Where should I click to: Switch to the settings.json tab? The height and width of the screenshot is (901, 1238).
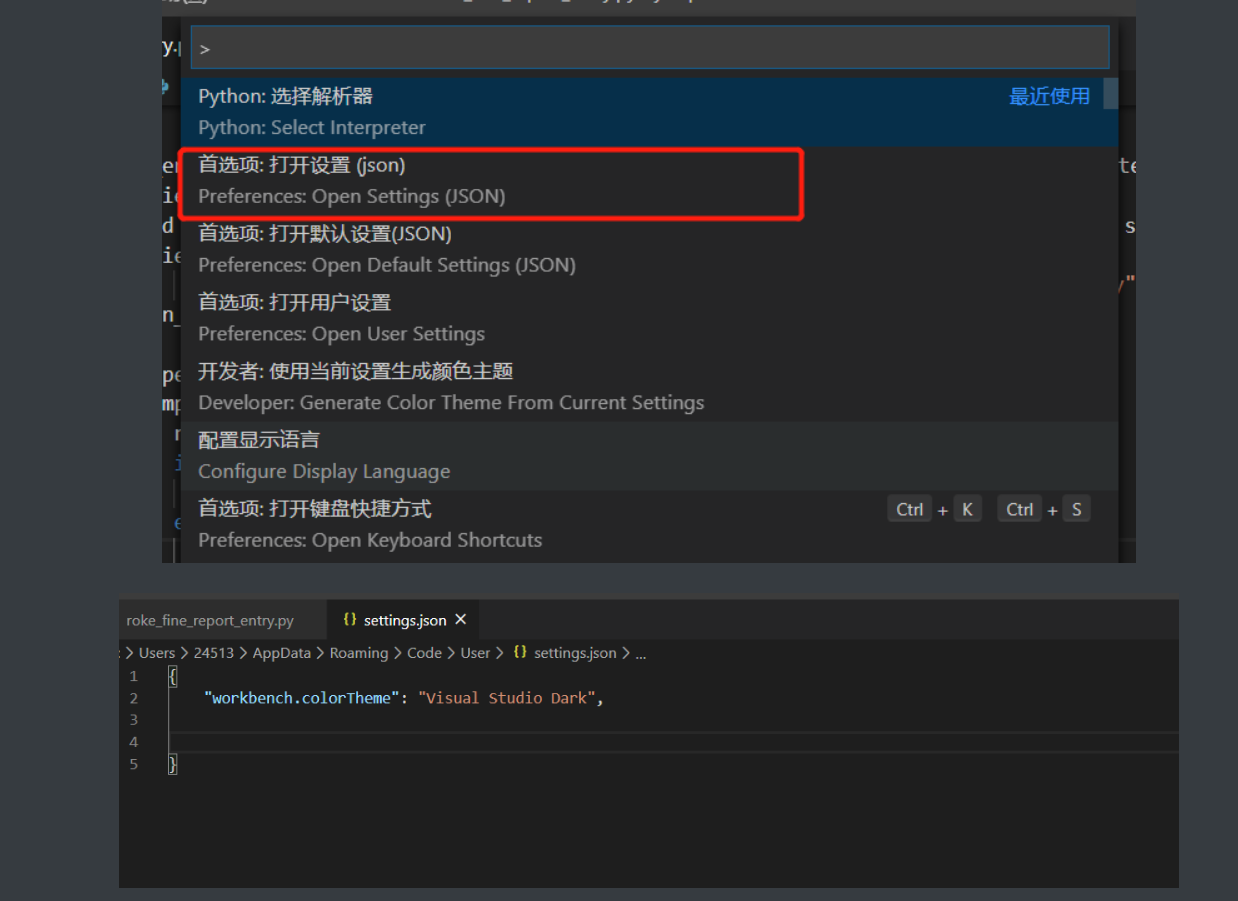point(404,620)
